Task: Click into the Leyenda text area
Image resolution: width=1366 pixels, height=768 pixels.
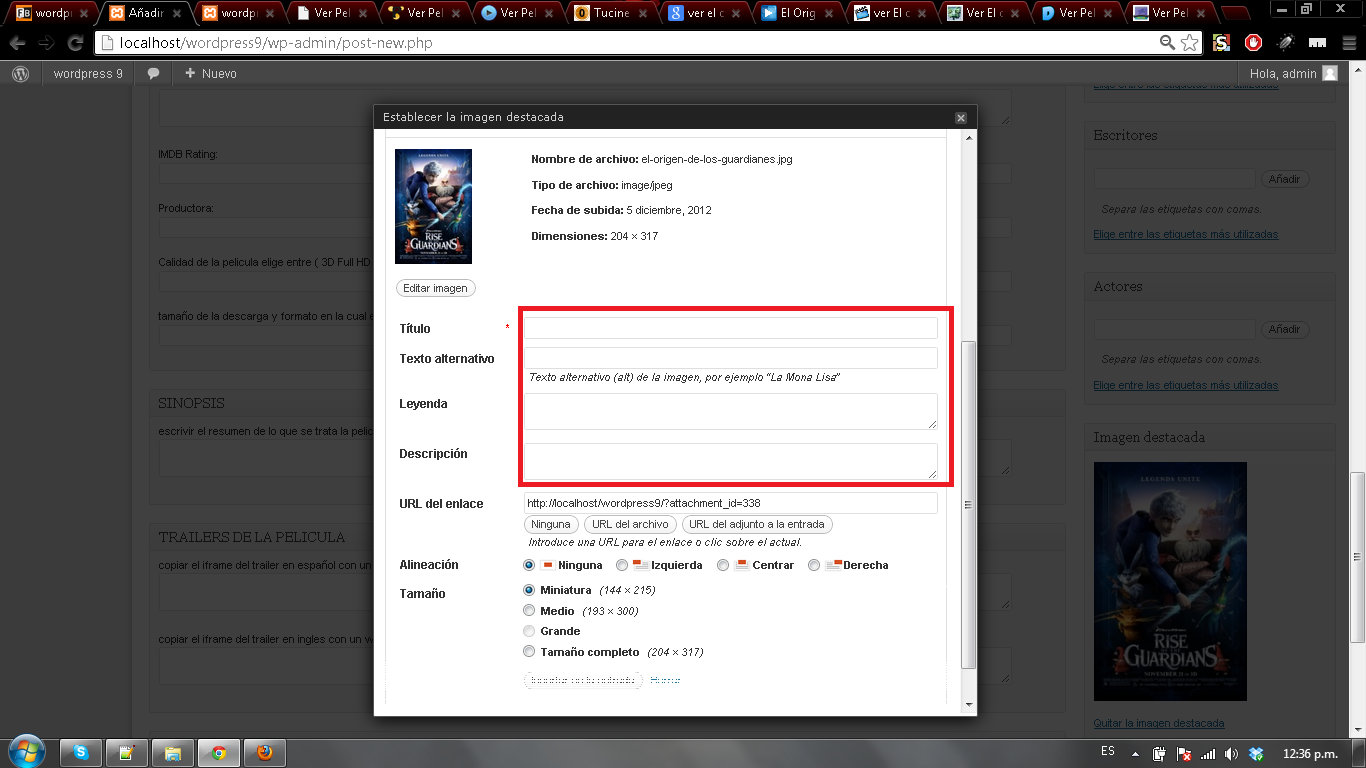Action: pyautogui.click(x=731, y=411)
